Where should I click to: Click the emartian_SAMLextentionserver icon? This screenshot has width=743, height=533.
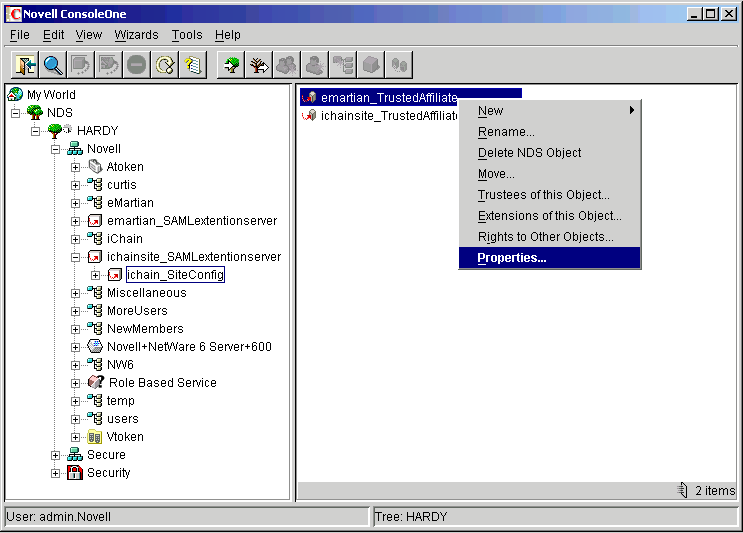coord(95,220)
